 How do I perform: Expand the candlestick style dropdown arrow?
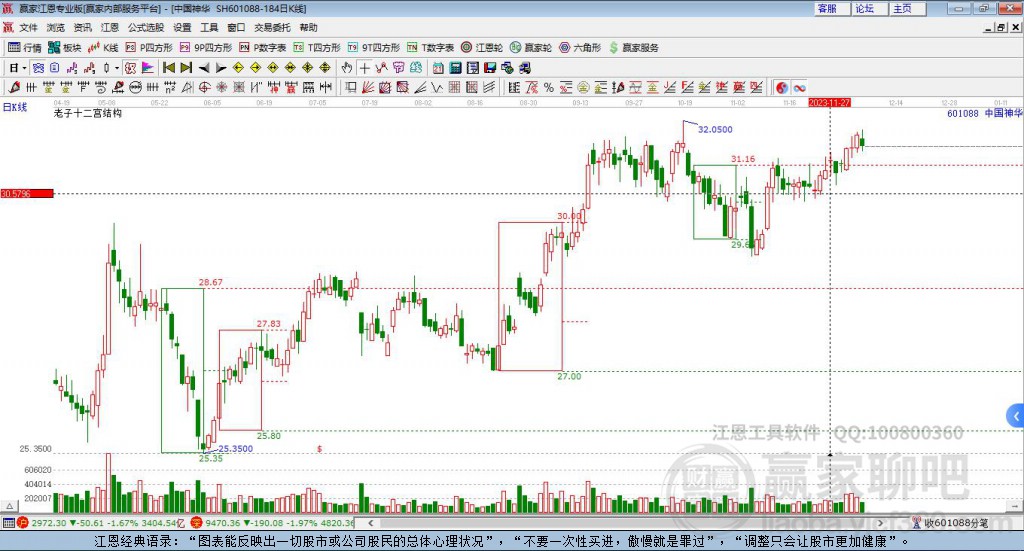pos(117,68)
